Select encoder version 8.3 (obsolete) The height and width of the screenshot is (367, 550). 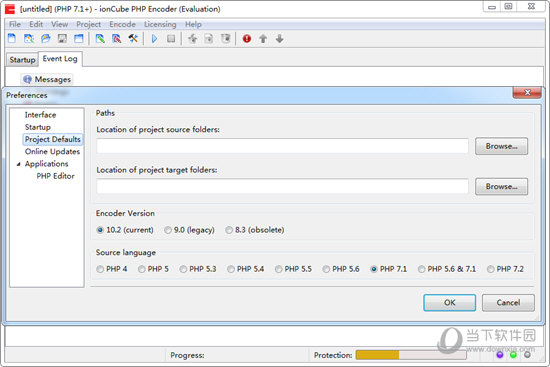pos(255,230)
